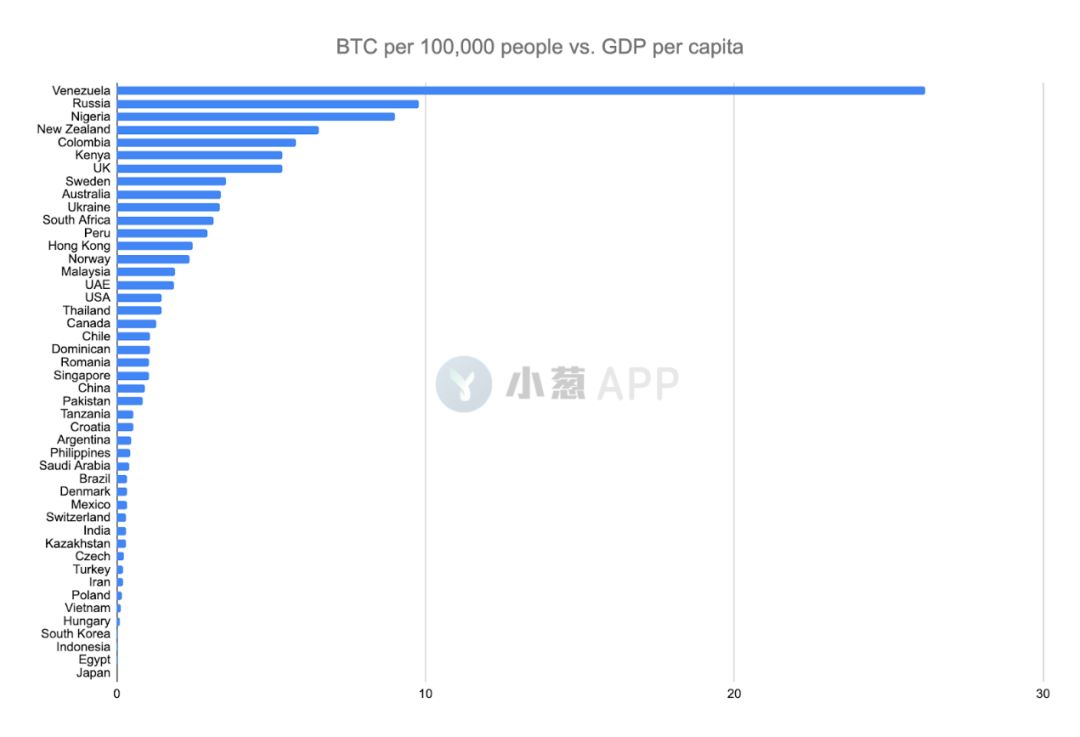The image size is (1080, 737).
Task: Click the Nigeria bar
Action: tap(255, 116)
